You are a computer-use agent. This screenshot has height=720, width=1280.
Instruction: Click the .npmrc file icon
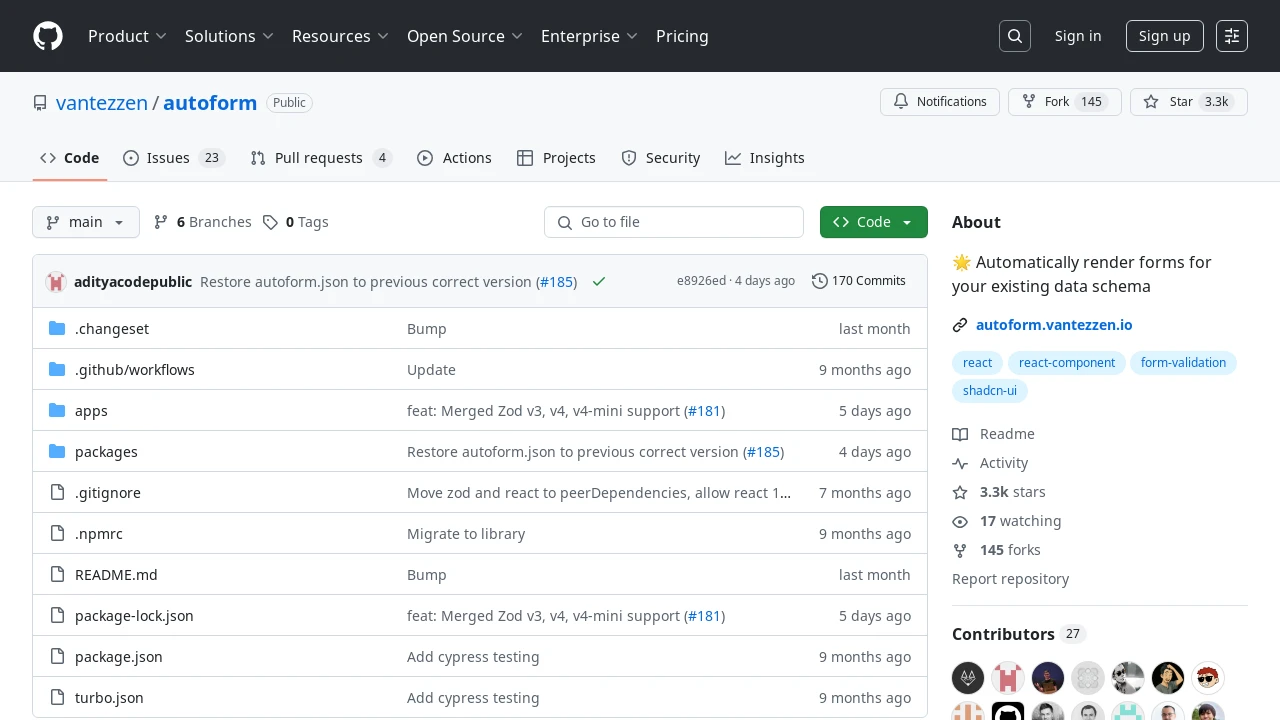click(57, 534)
